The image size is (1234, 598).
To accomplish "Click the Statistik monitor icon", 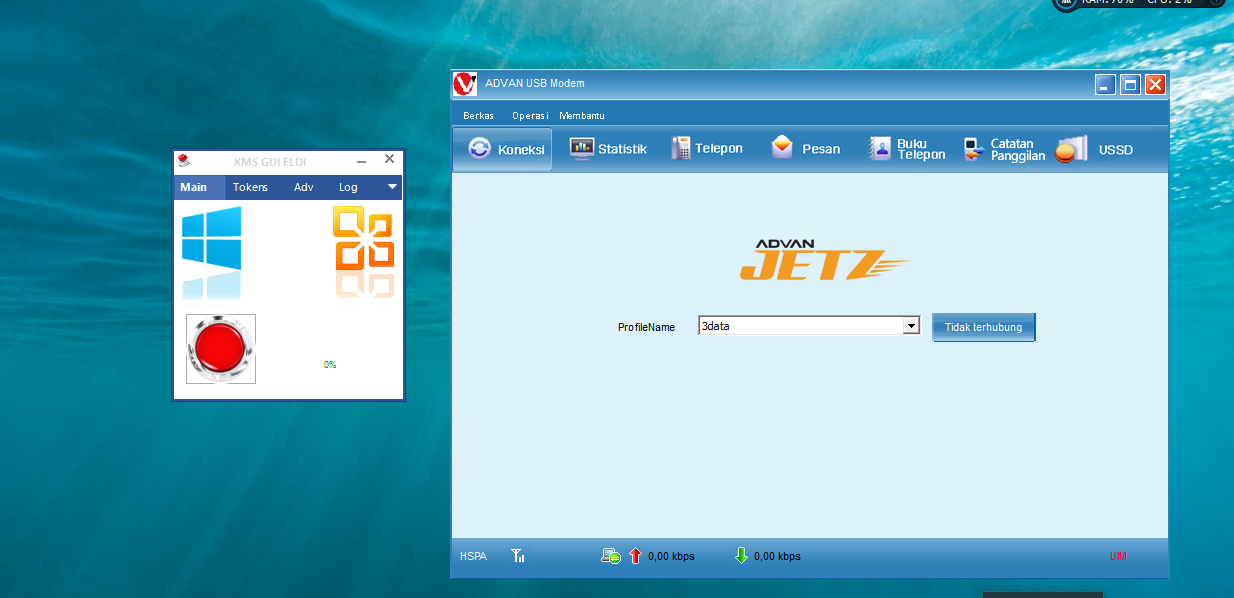I will click(x=581, y=148).
